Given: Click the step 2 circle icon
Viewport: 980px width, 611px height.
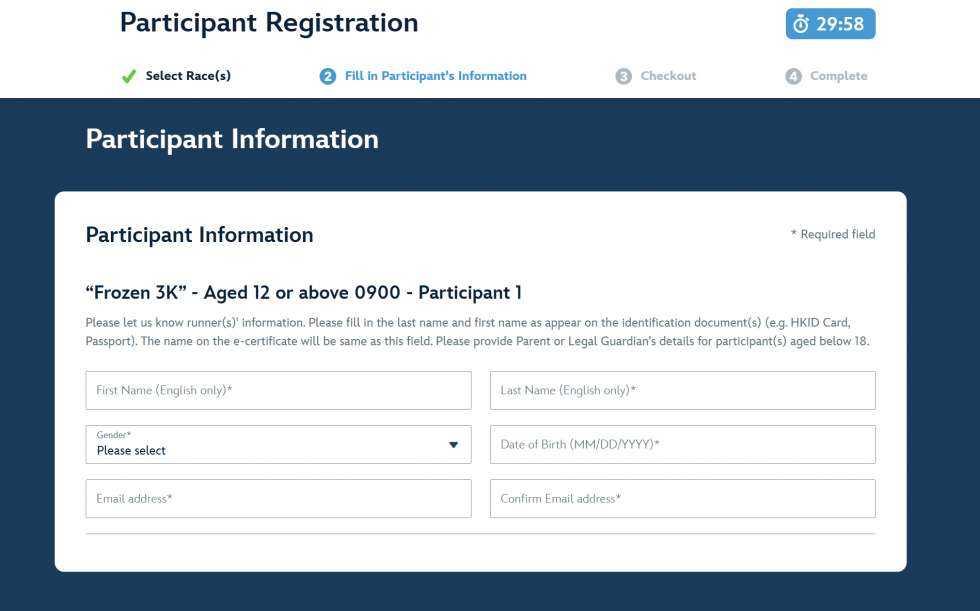Looking at the screenshot, I should [x=327, y=76].
